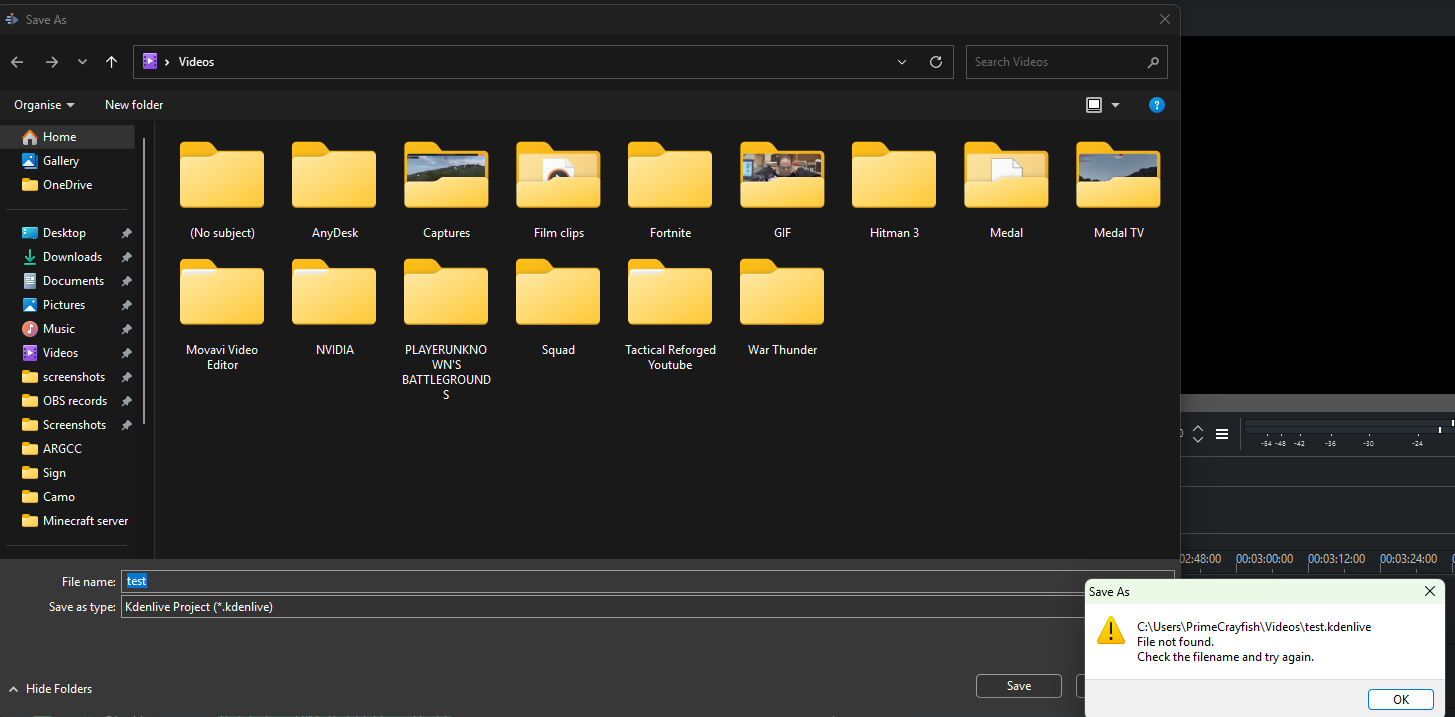Click the search magnifier icon
The height and width of the screenshot is (717, 1455).
[x=1153, y=62]
